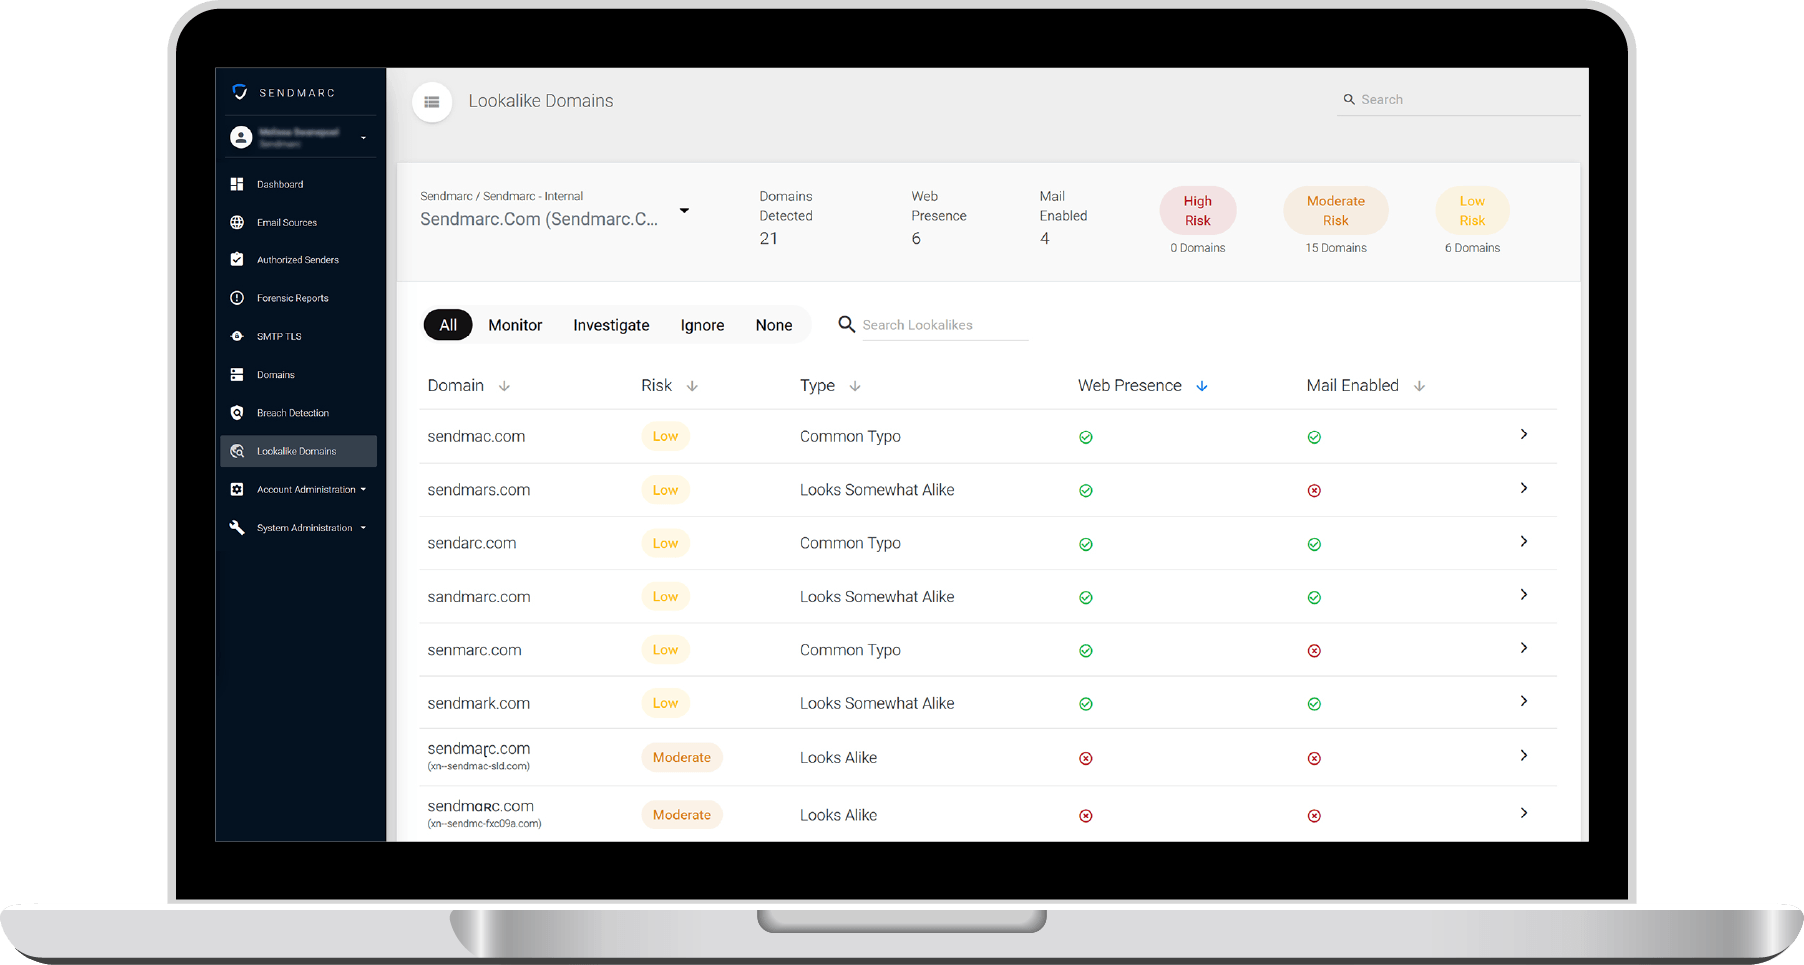The image size is (1804, 965).
Task: Click the sandmarc.com domain name
Action: click(x=479, y=597)
